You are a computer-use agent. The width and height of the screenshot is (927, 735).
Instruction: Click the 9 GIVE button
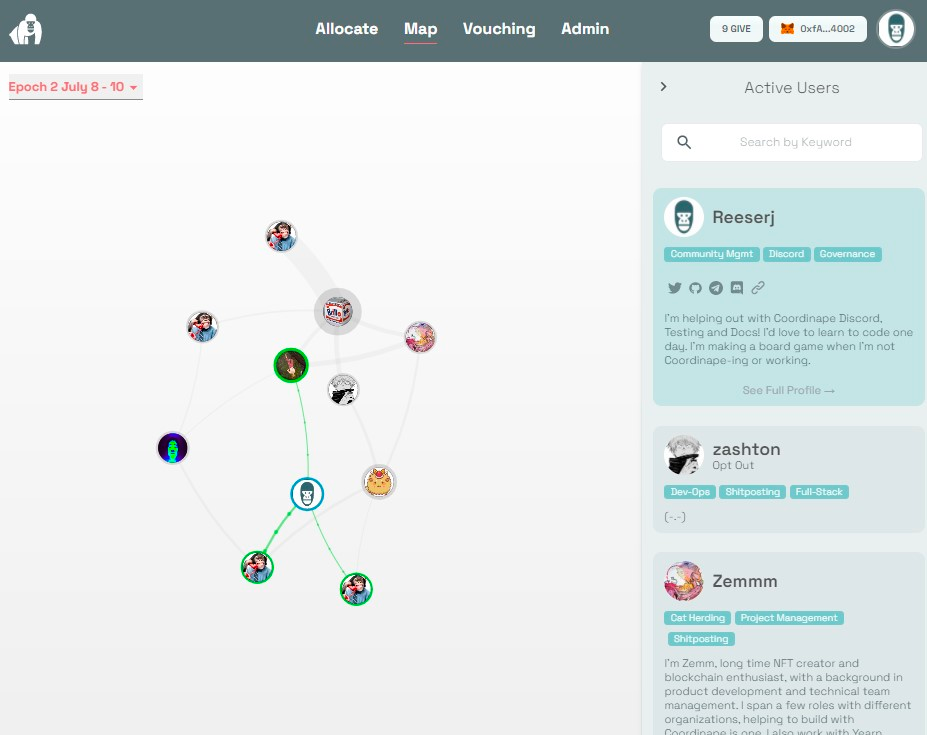(736, 29)
